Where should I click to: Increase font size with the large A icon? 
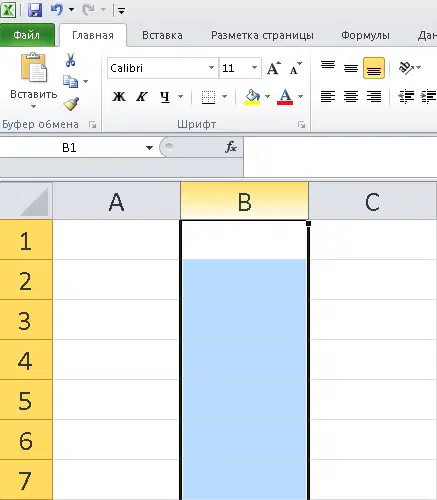pos(274,68)
